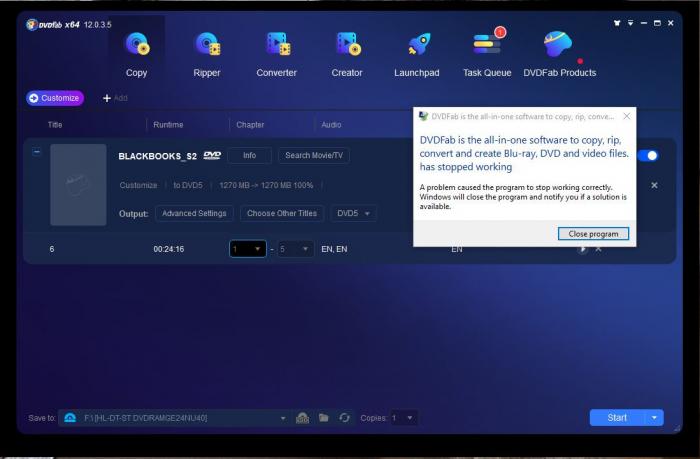700x459 pixels.
Task: Click the ISO image output icon
Action: click(302, 417)
